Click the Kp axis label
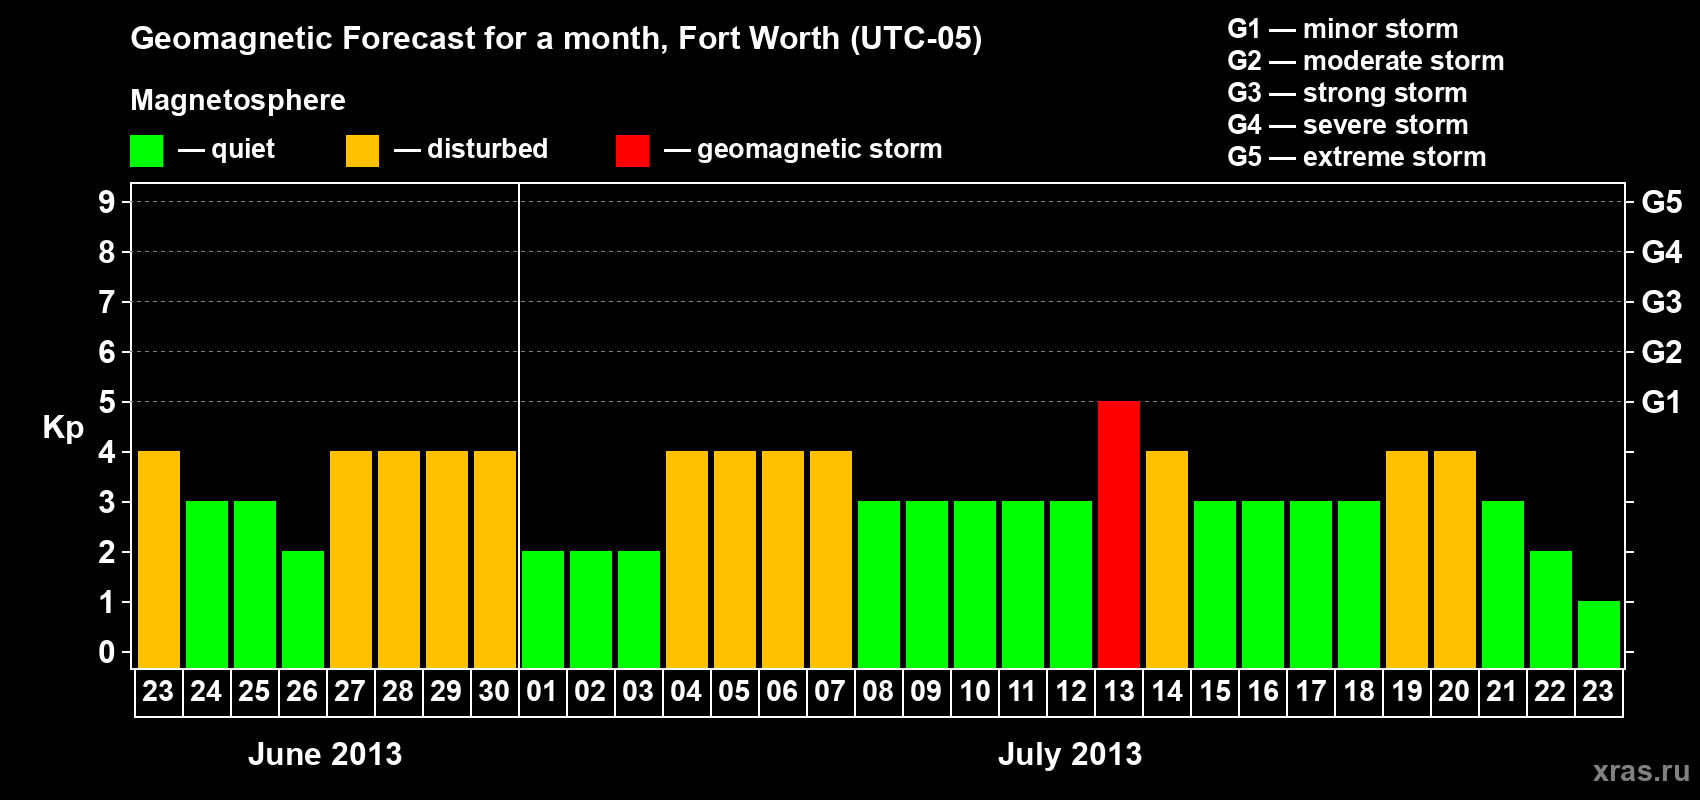 63,428
